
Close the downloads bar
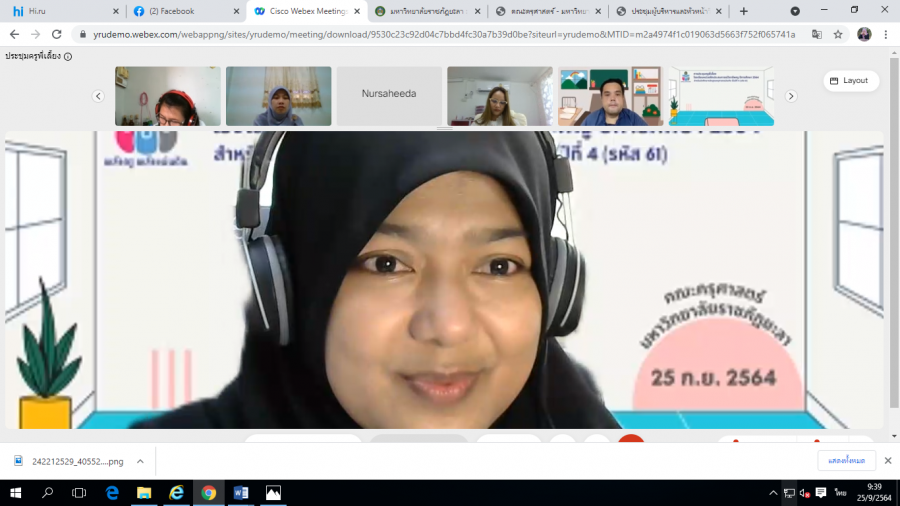point(886,461)
